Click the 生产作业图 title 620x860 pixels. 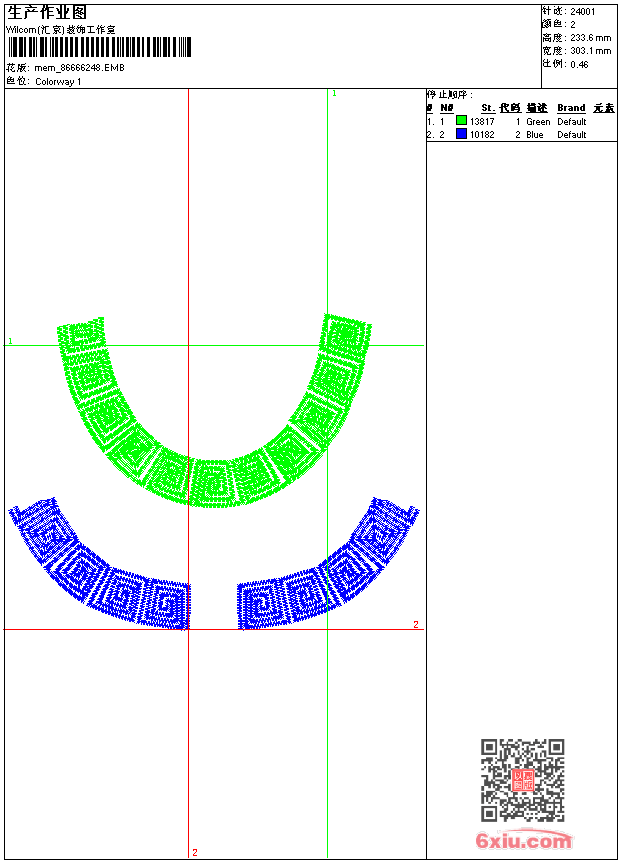click(47, 13)
